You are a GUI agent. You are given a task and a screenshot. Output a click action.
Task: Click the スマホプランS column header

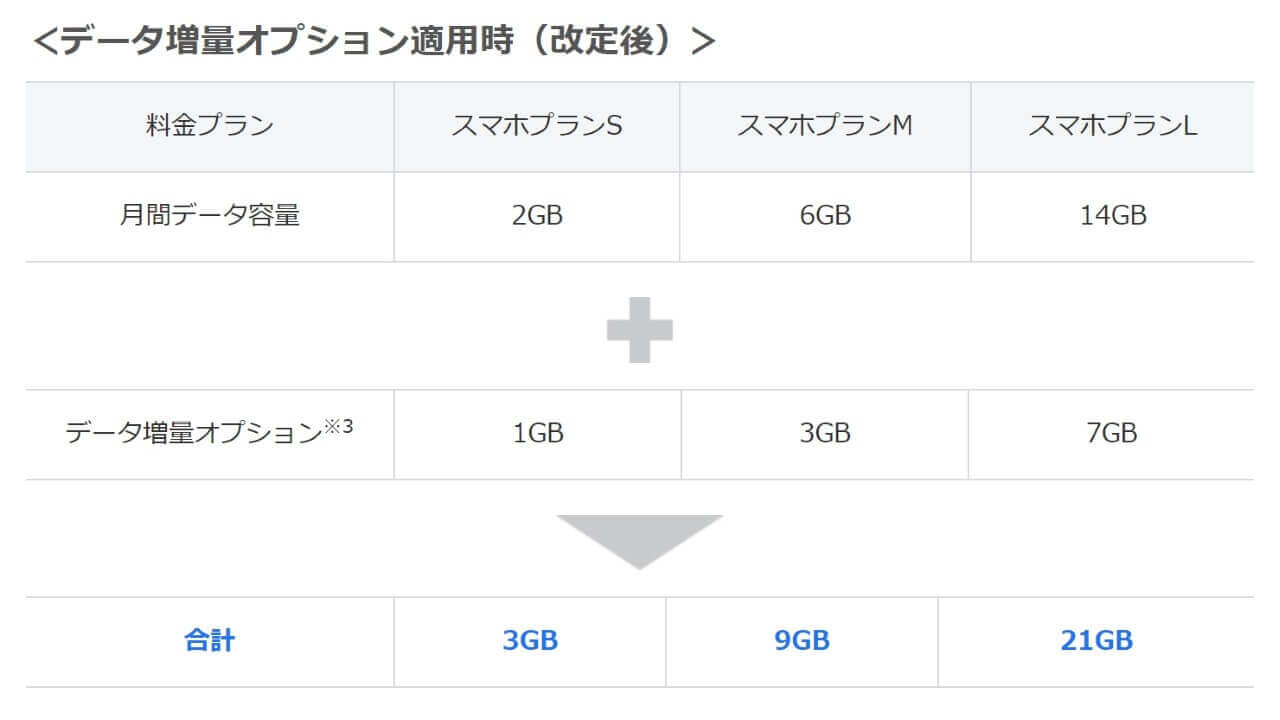537,127
